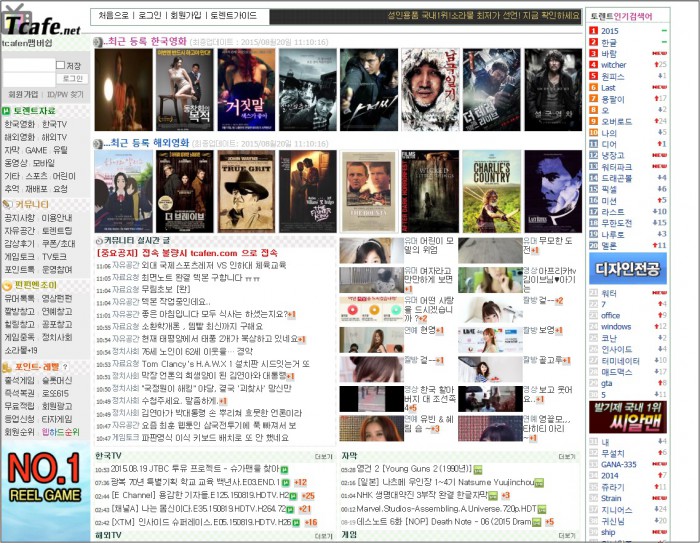Click green icon after Young Guns 2 entry
The height and width of the screenshot is (543, 700).
coord(478,469)
